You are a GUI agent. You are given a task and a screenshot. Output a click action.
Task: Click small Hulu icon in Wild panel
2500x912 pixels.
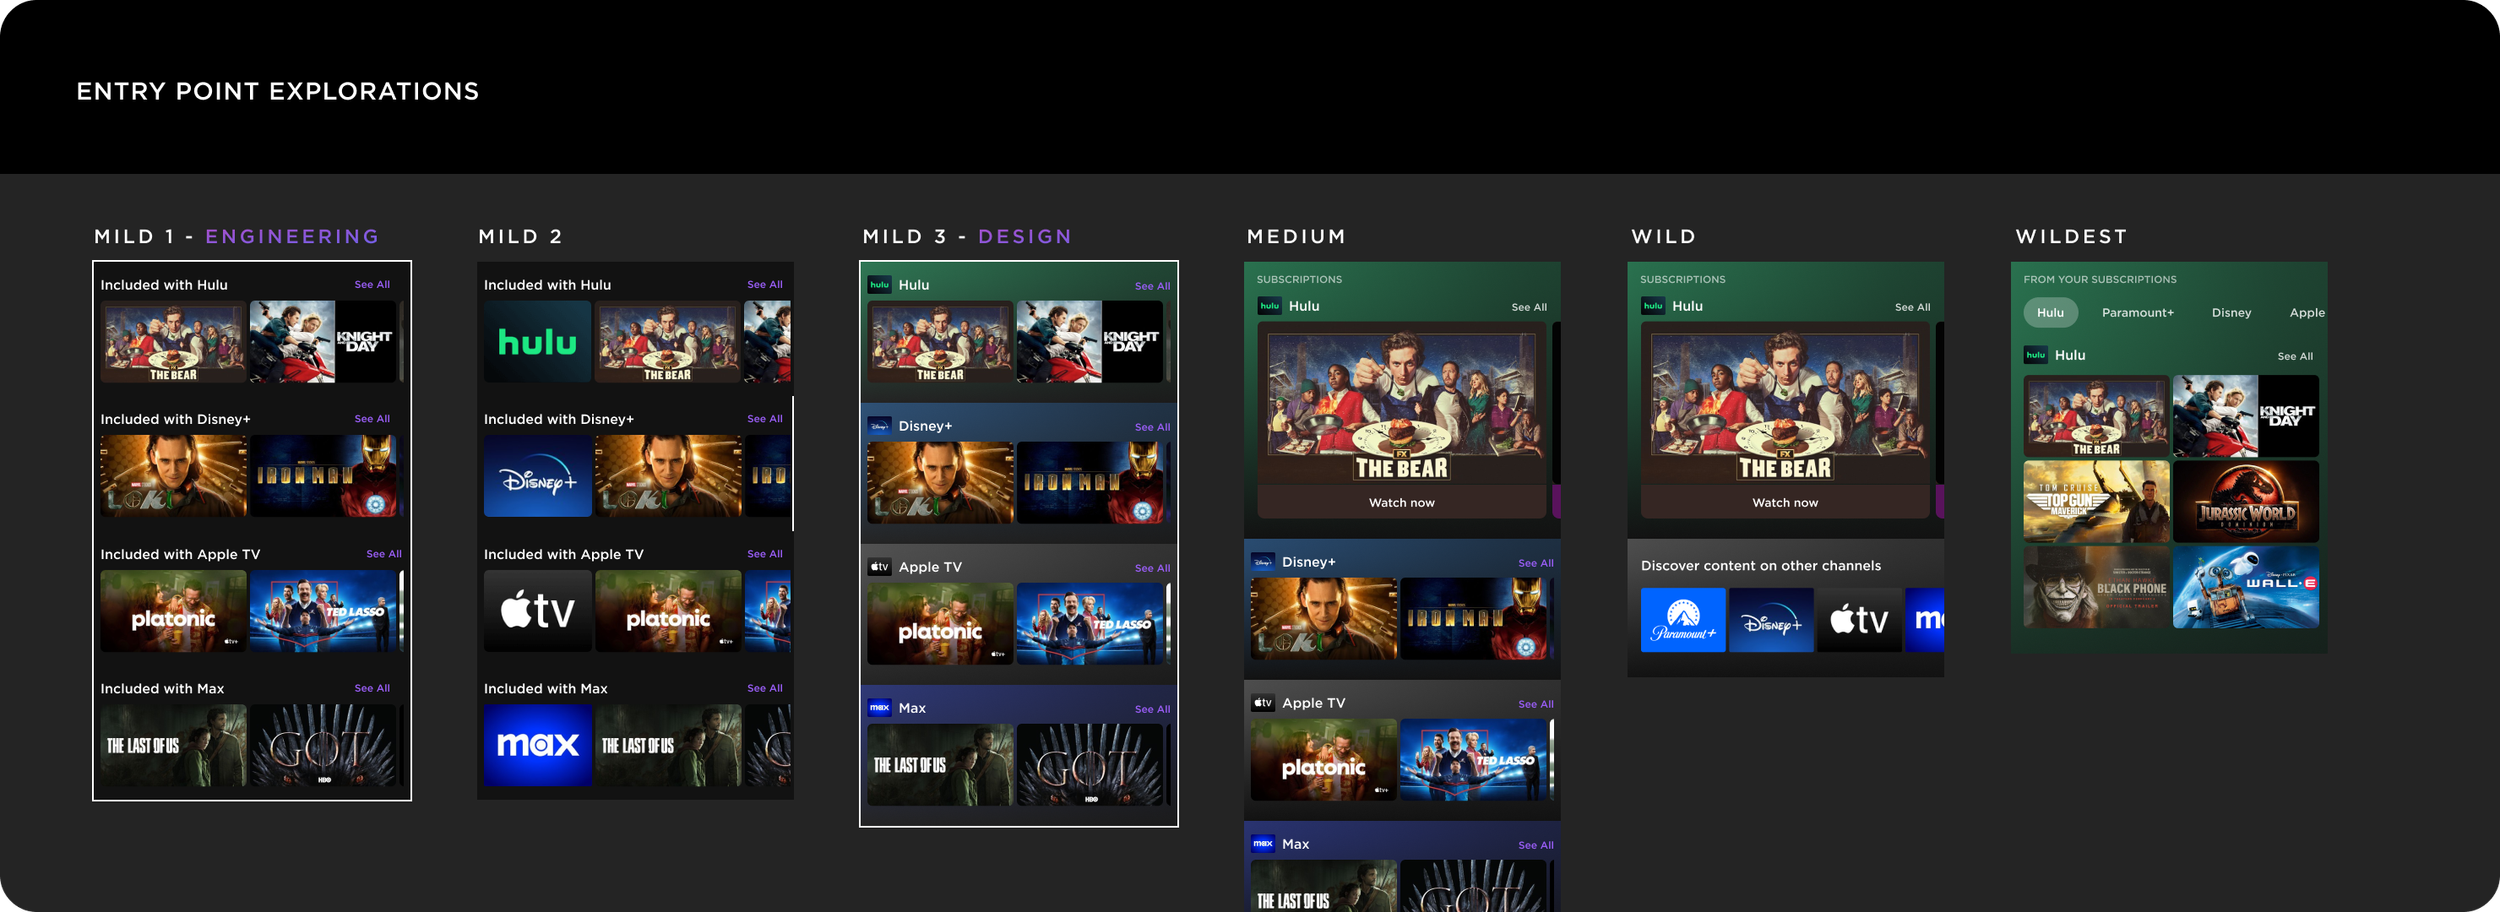point(1653,306)
